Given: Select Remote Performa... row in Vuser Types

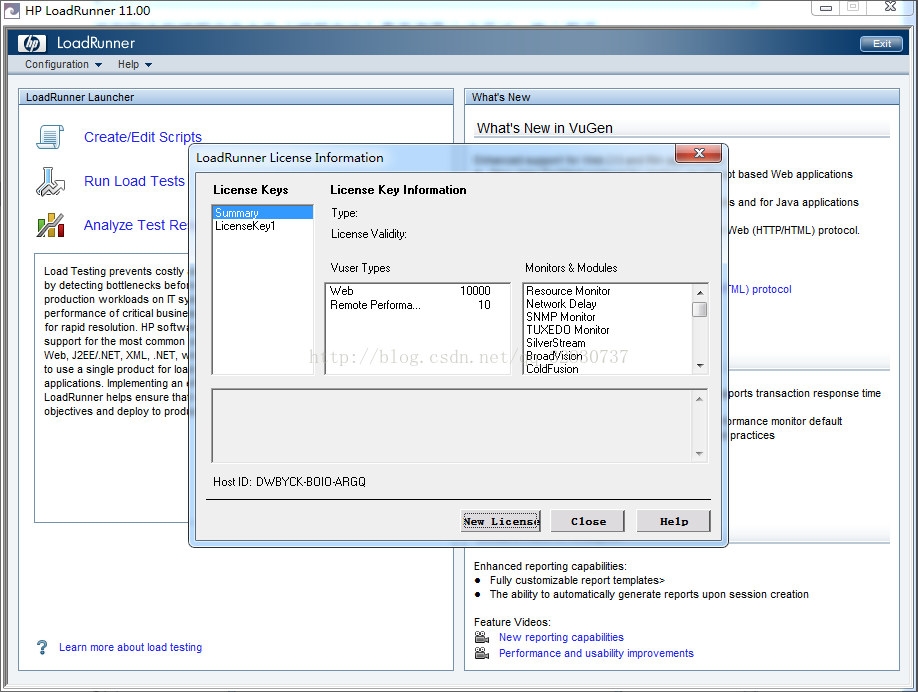Looking at the screenshot, I should pyautogui.click(x=417, y=304).
